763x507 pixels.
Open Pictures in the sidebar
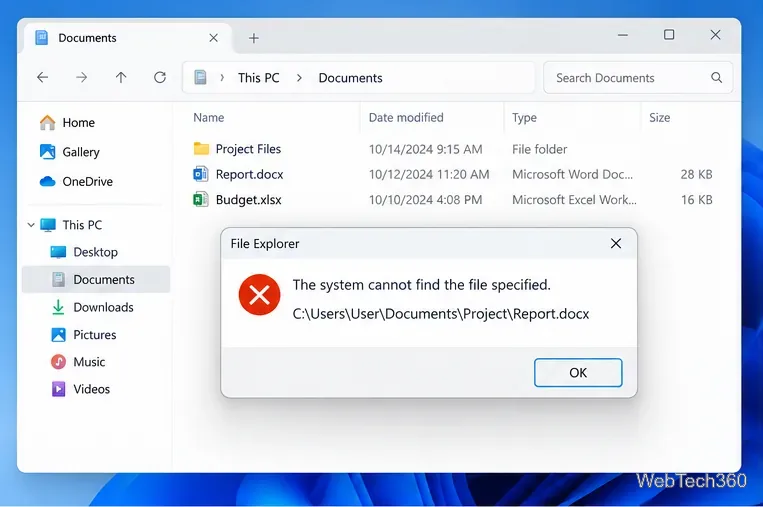(94, 335)
